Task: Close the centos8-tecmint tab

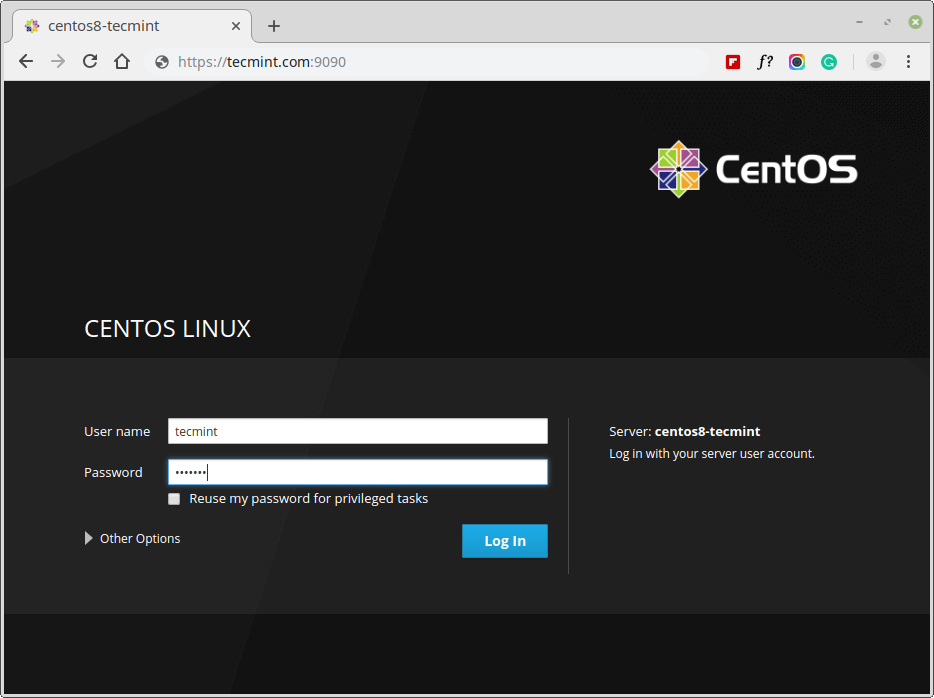Action: tap(236, 26)
